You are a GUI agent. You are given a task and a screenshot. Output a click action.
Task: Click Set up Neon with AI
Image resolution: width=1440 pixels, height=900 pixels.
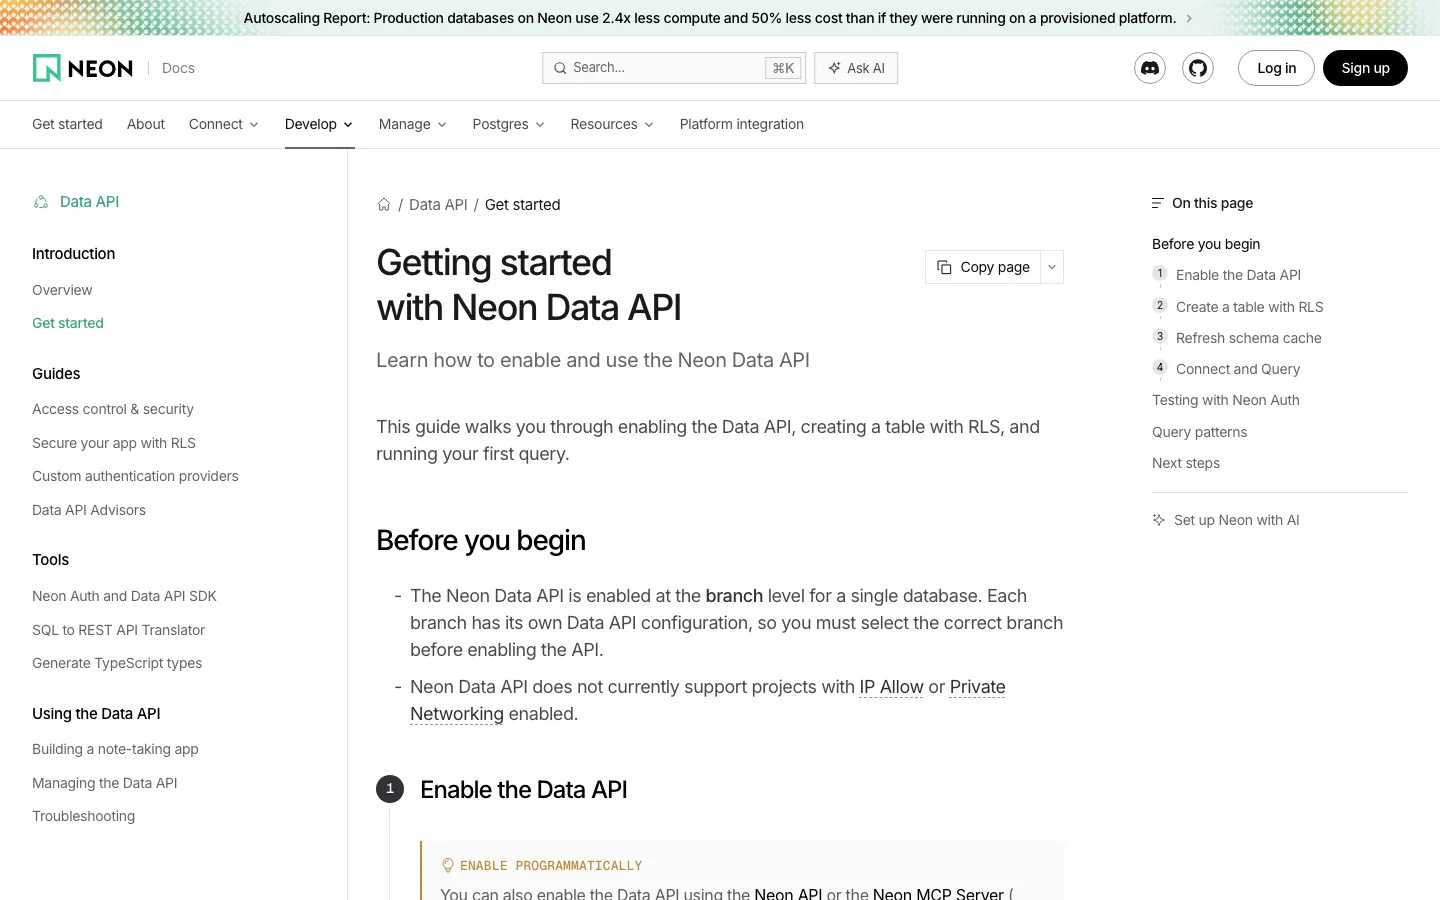click(1226, 520)
